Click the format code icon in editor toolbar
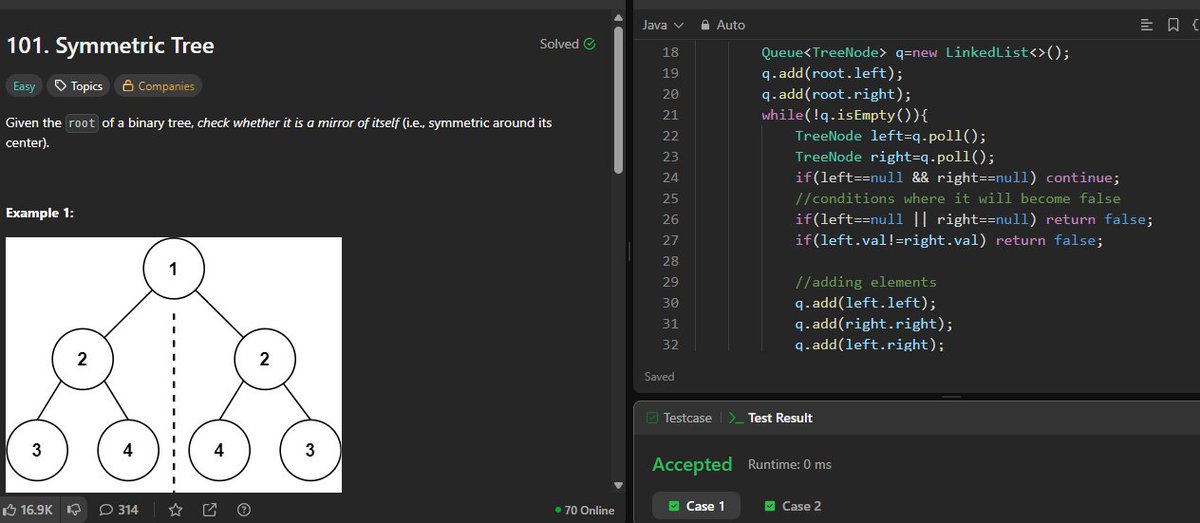This screenshot has height=523, width=1200. click(x=1146, y=25)
